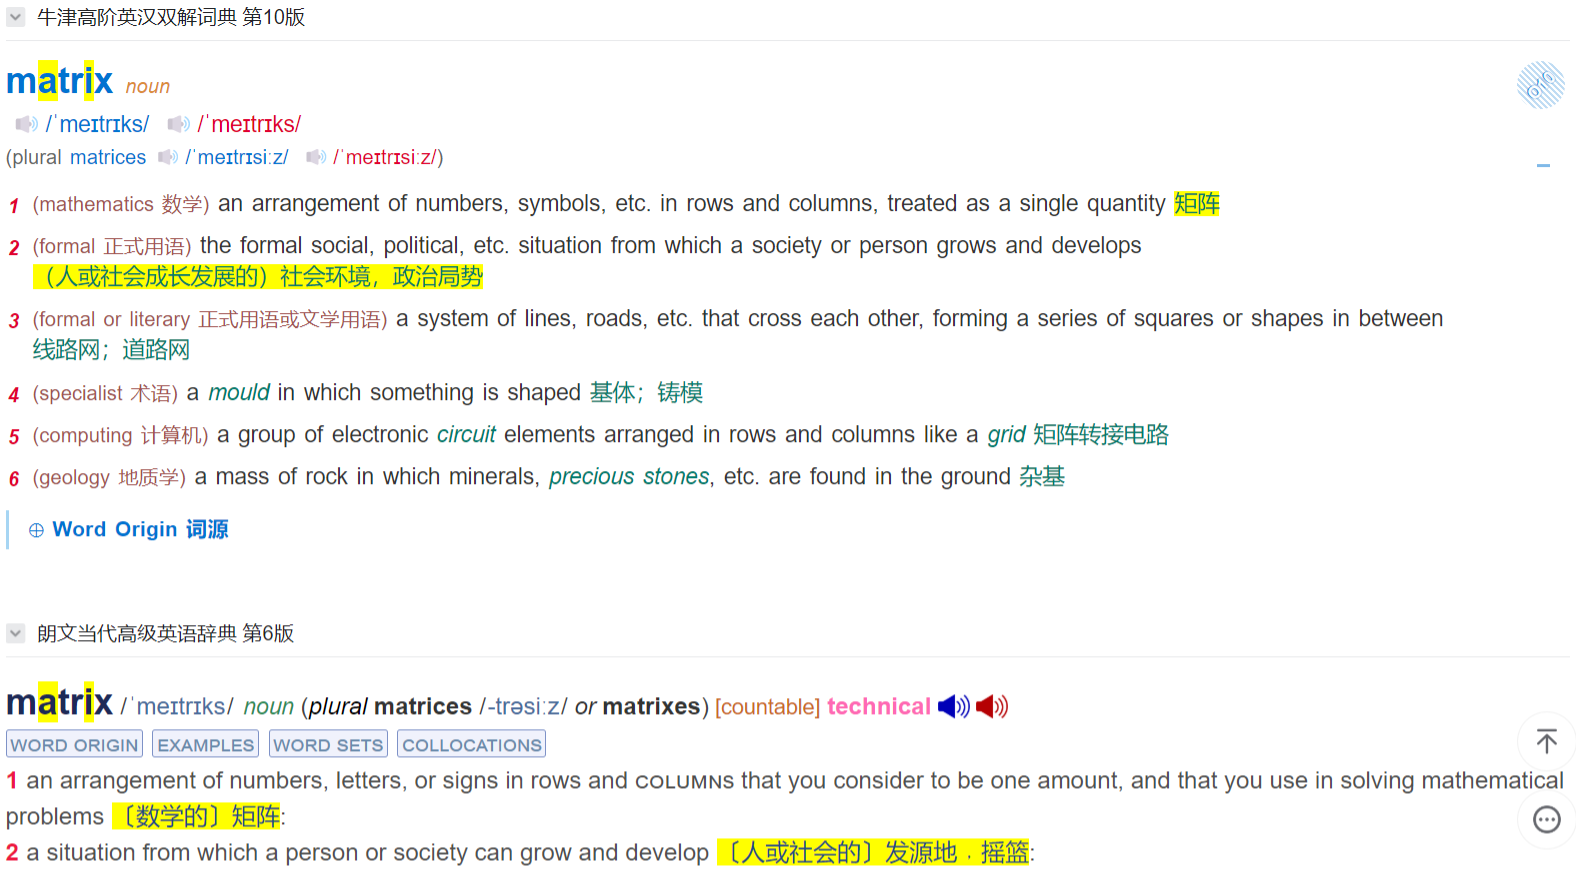Click the scroll-to-top arrow button

(1546, 741)
